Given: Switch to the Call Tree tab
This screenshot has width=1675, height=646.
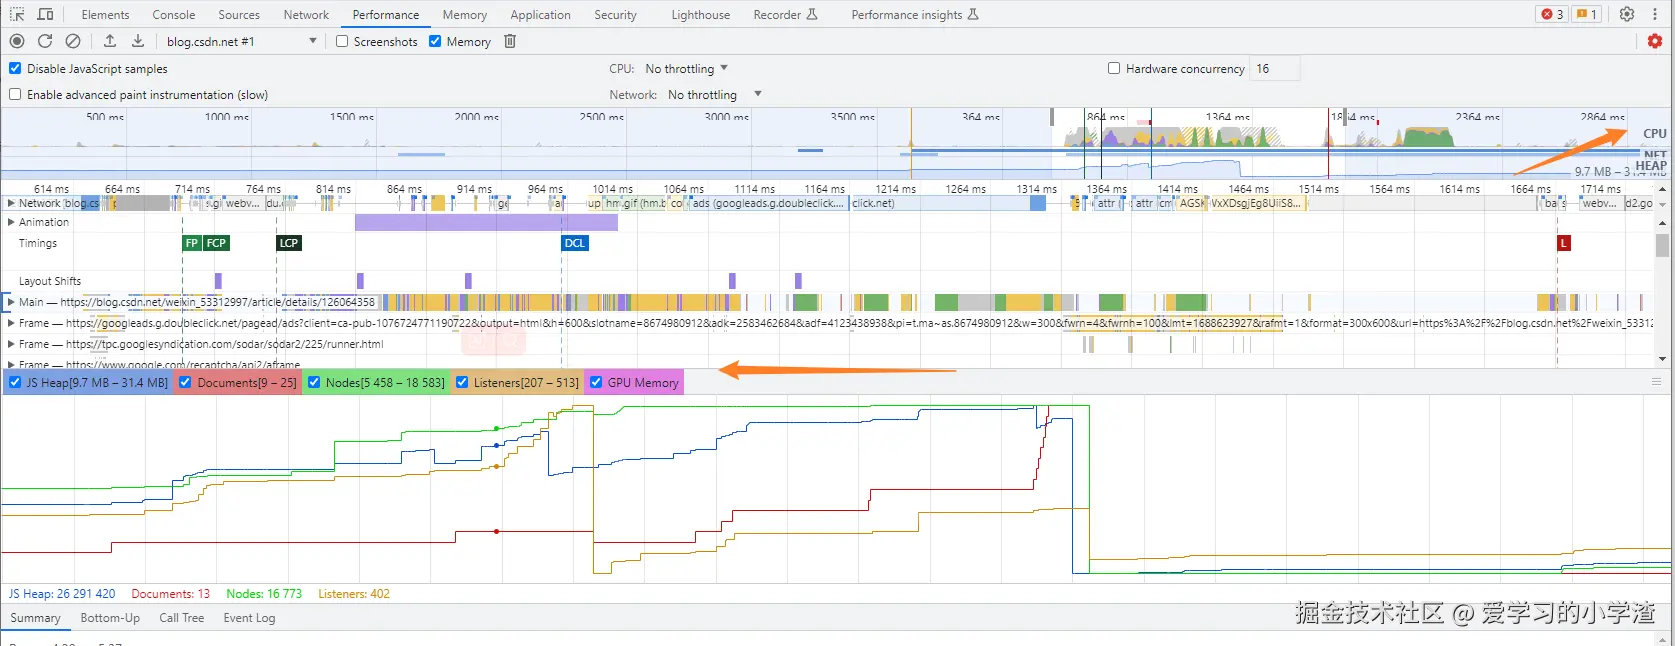Looking at the screenshot, I should pos(181,618).
